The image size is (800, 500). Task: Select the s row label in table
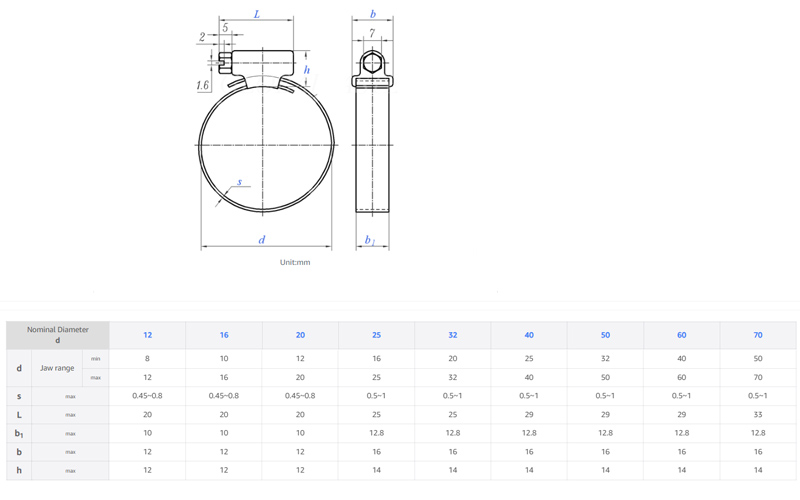(x=19, y=396)
